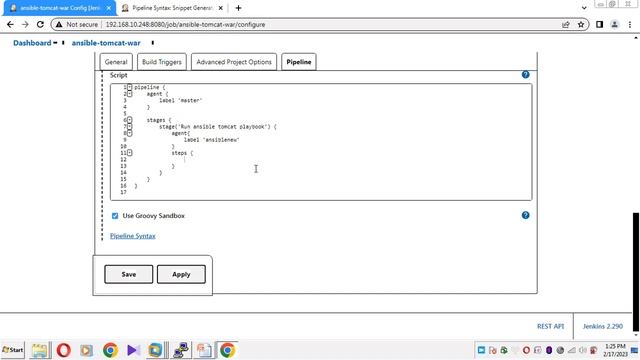Open the document viewer taskbar icon

(x=204, y=350)
